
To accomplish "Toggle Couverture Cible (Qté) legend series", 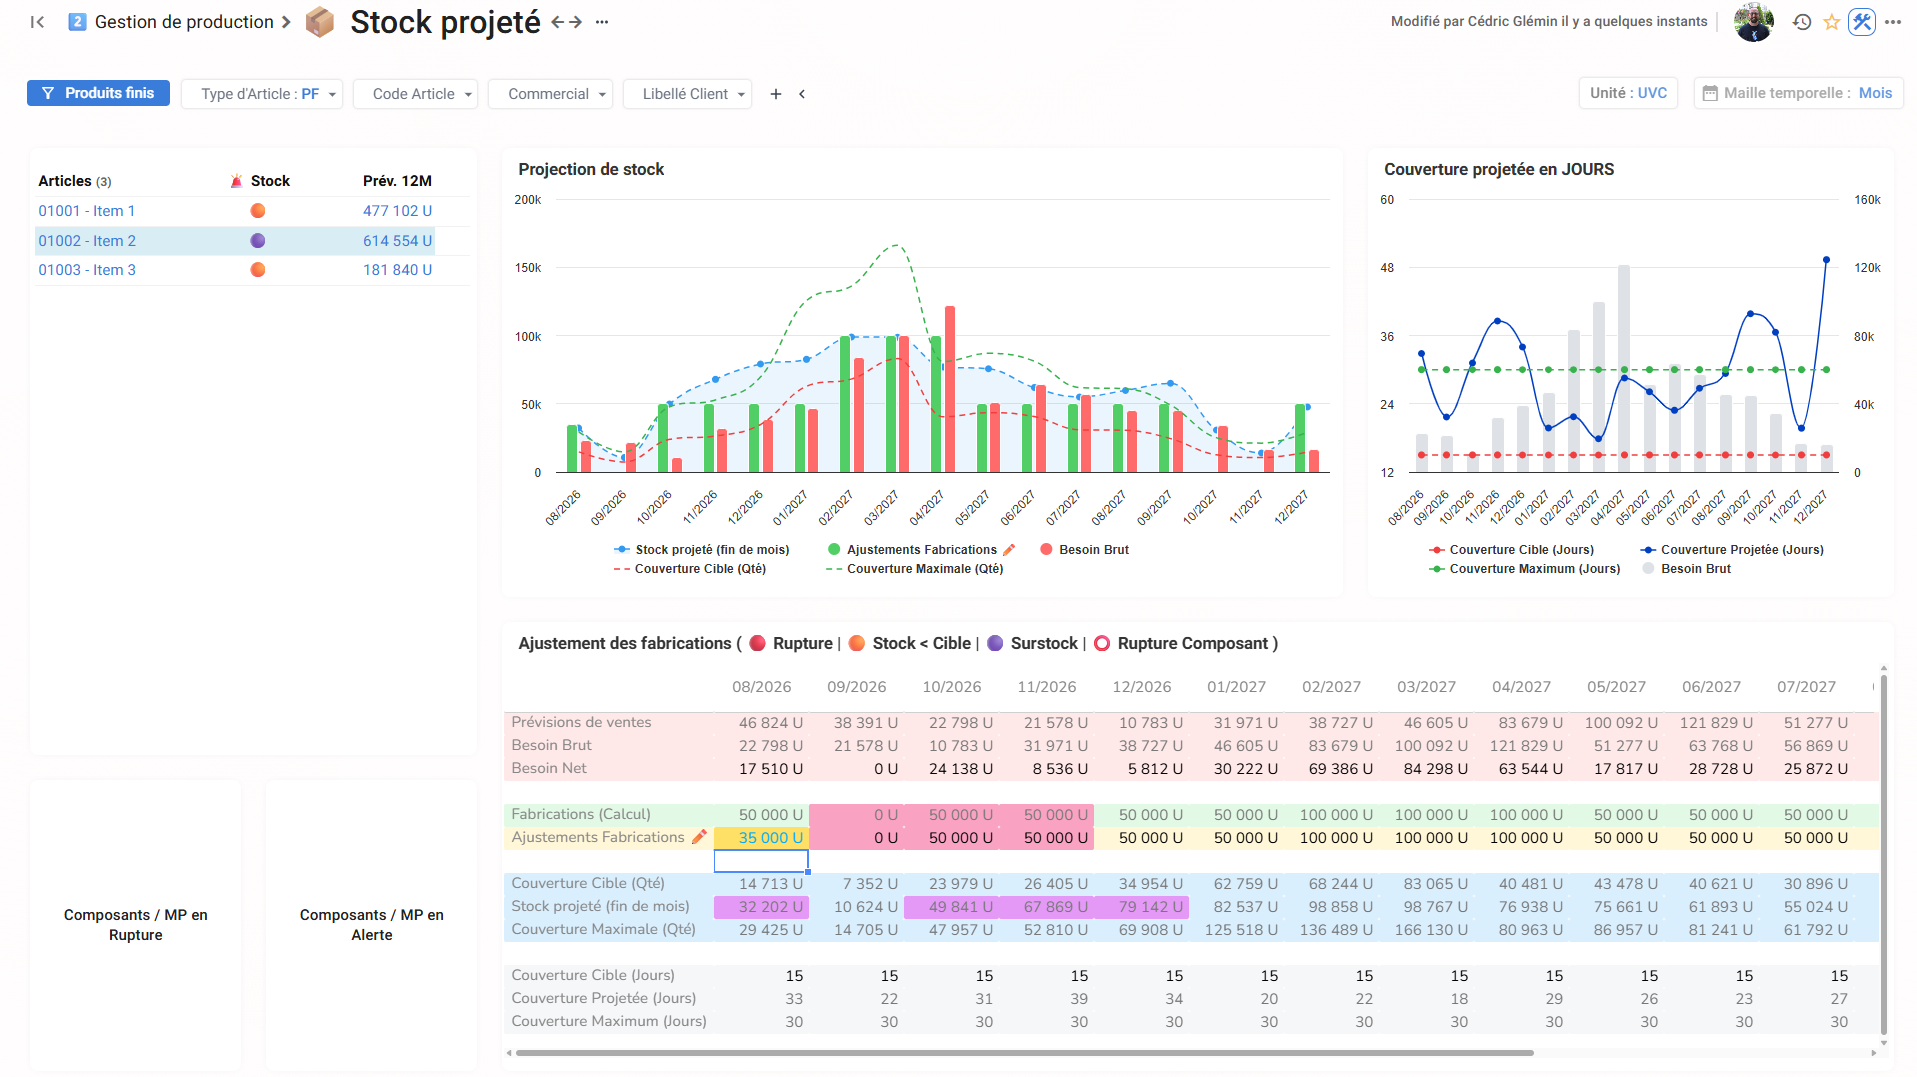I will tap(690, 569).
